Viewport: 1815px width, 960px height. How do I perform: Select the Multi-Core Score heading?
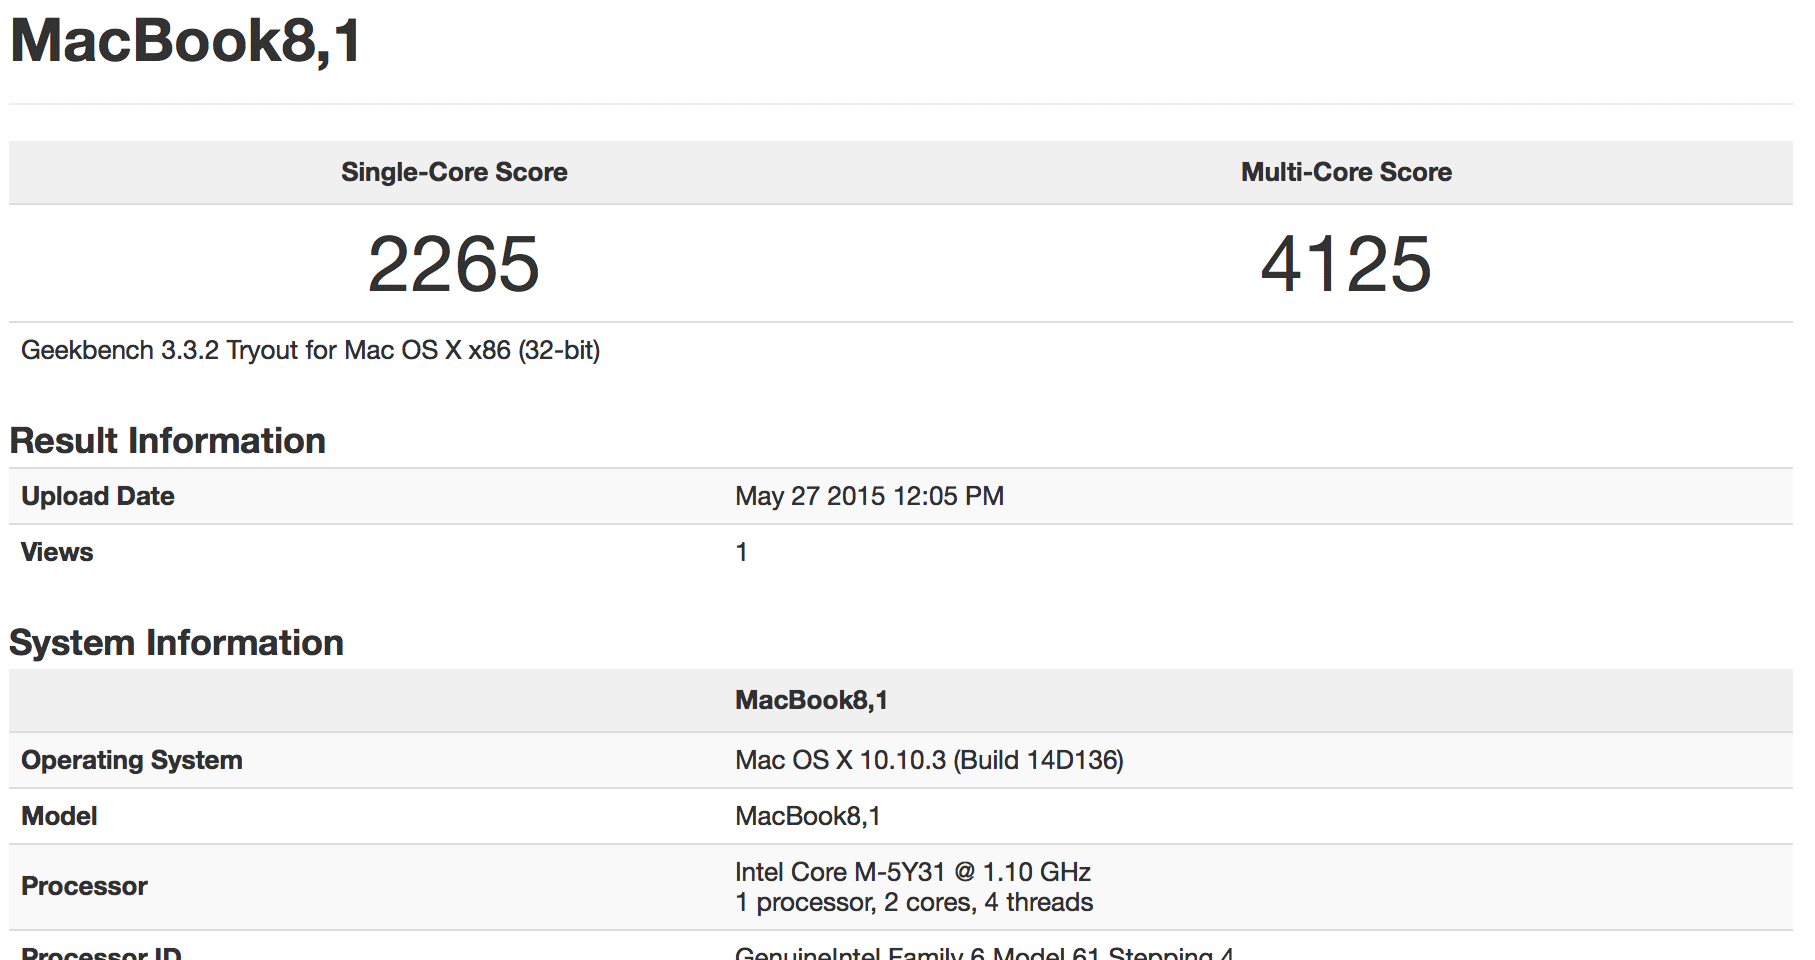click(x=1346, y=172)
